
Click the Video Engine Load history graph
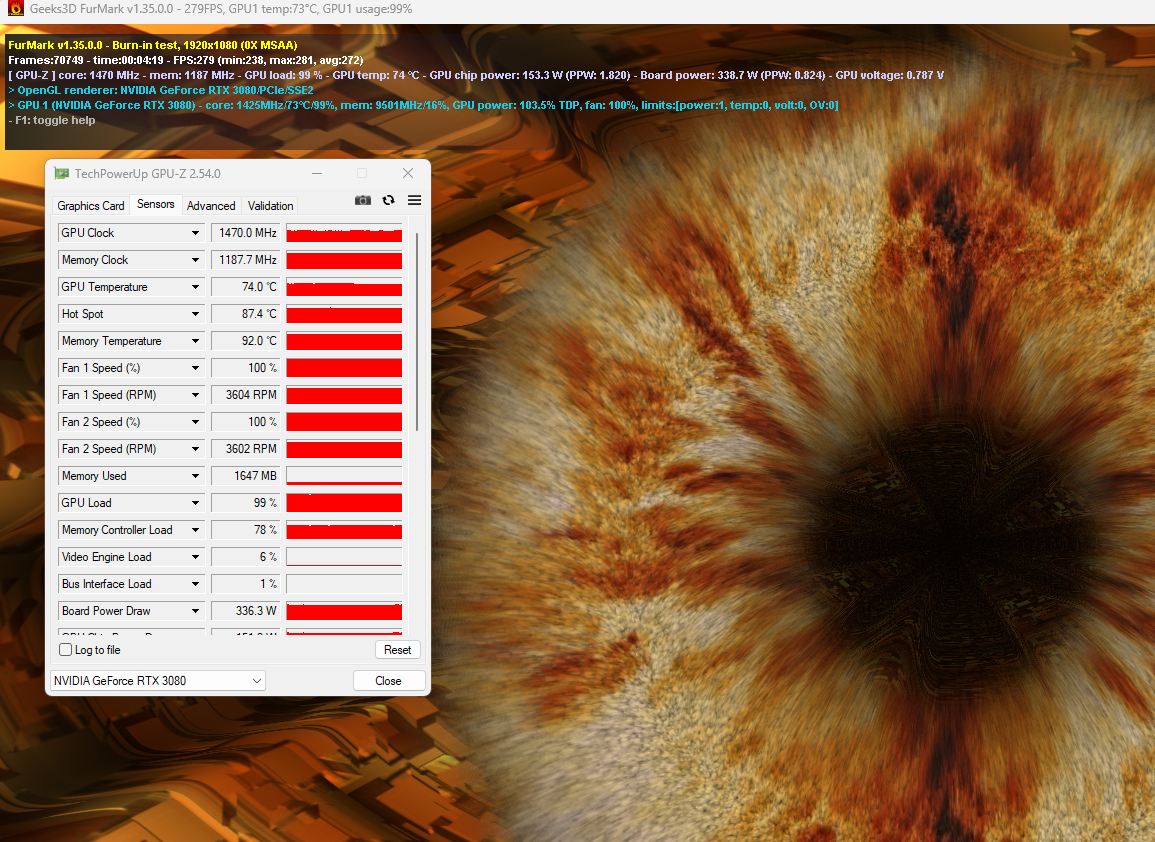pos(344,557)
